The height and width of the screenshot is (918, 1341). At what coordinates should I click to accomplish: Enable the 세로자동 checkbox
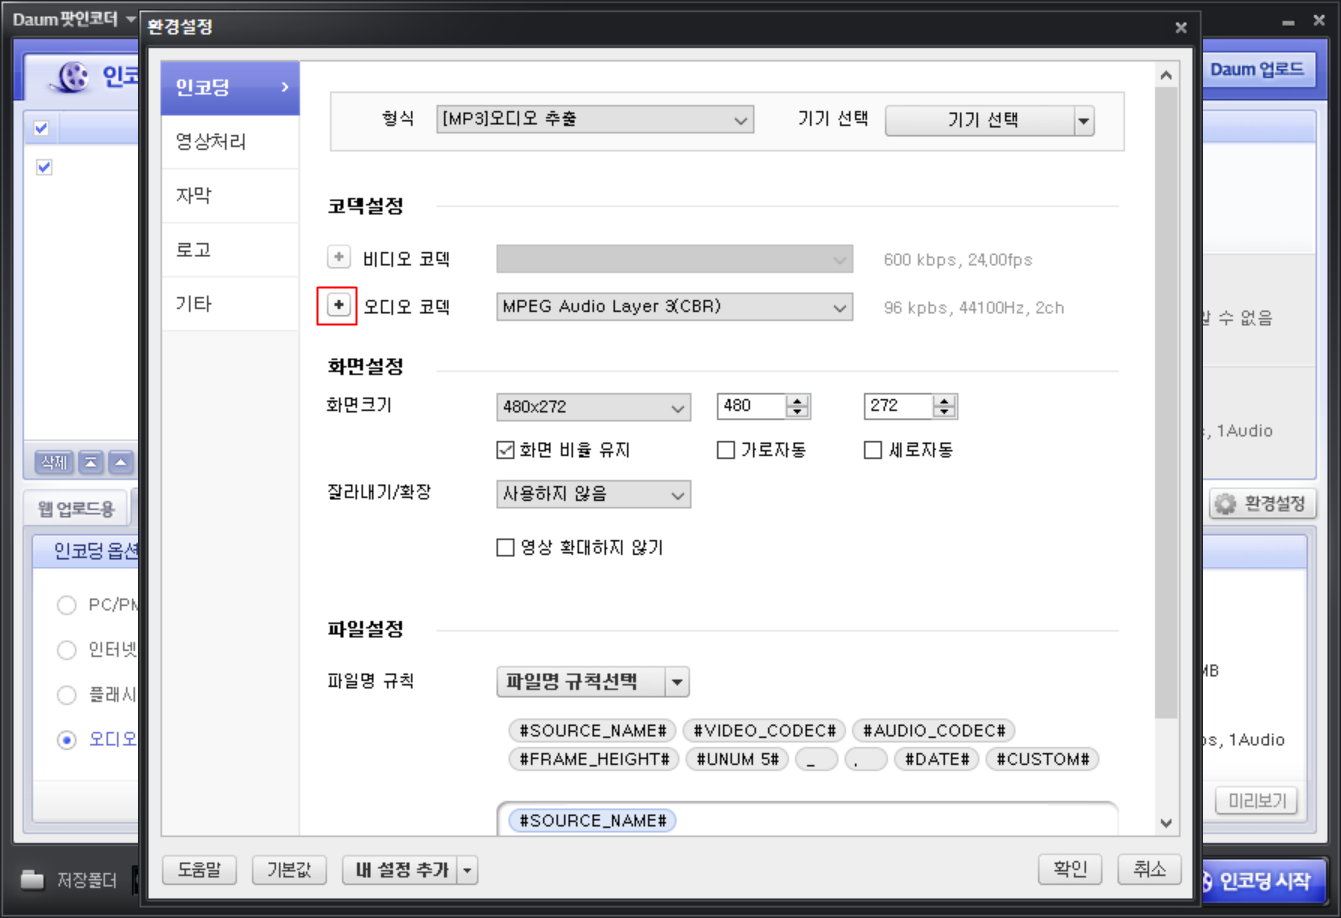coord(873,450)
